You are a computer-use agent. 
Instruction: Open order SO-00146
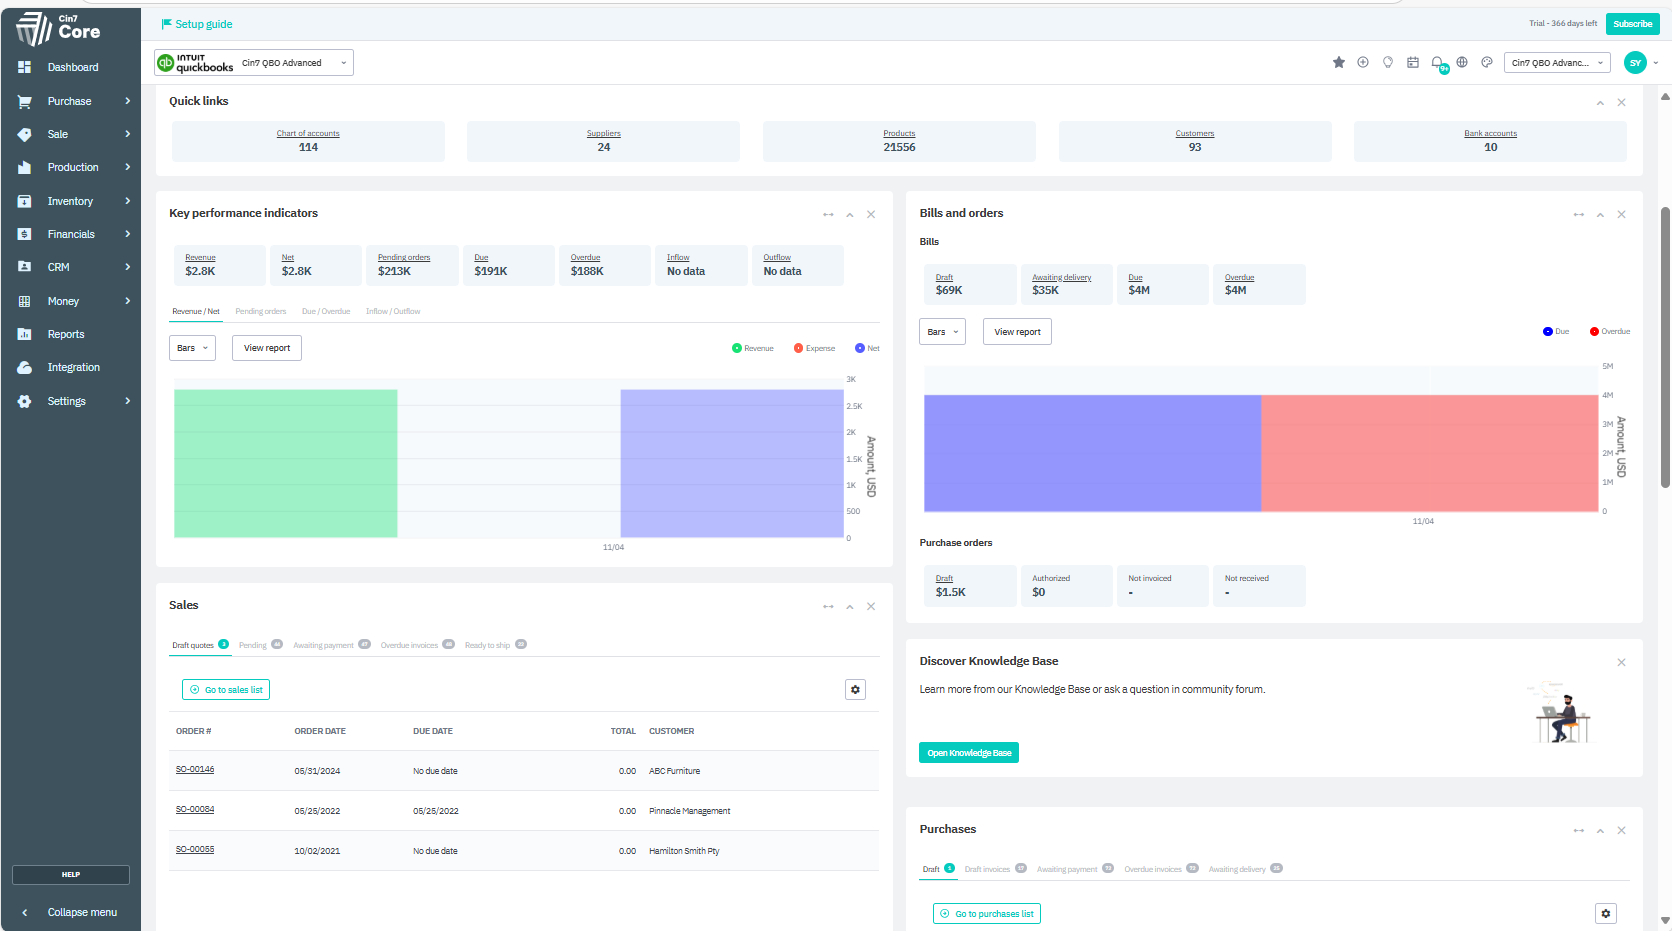point(195,769)
